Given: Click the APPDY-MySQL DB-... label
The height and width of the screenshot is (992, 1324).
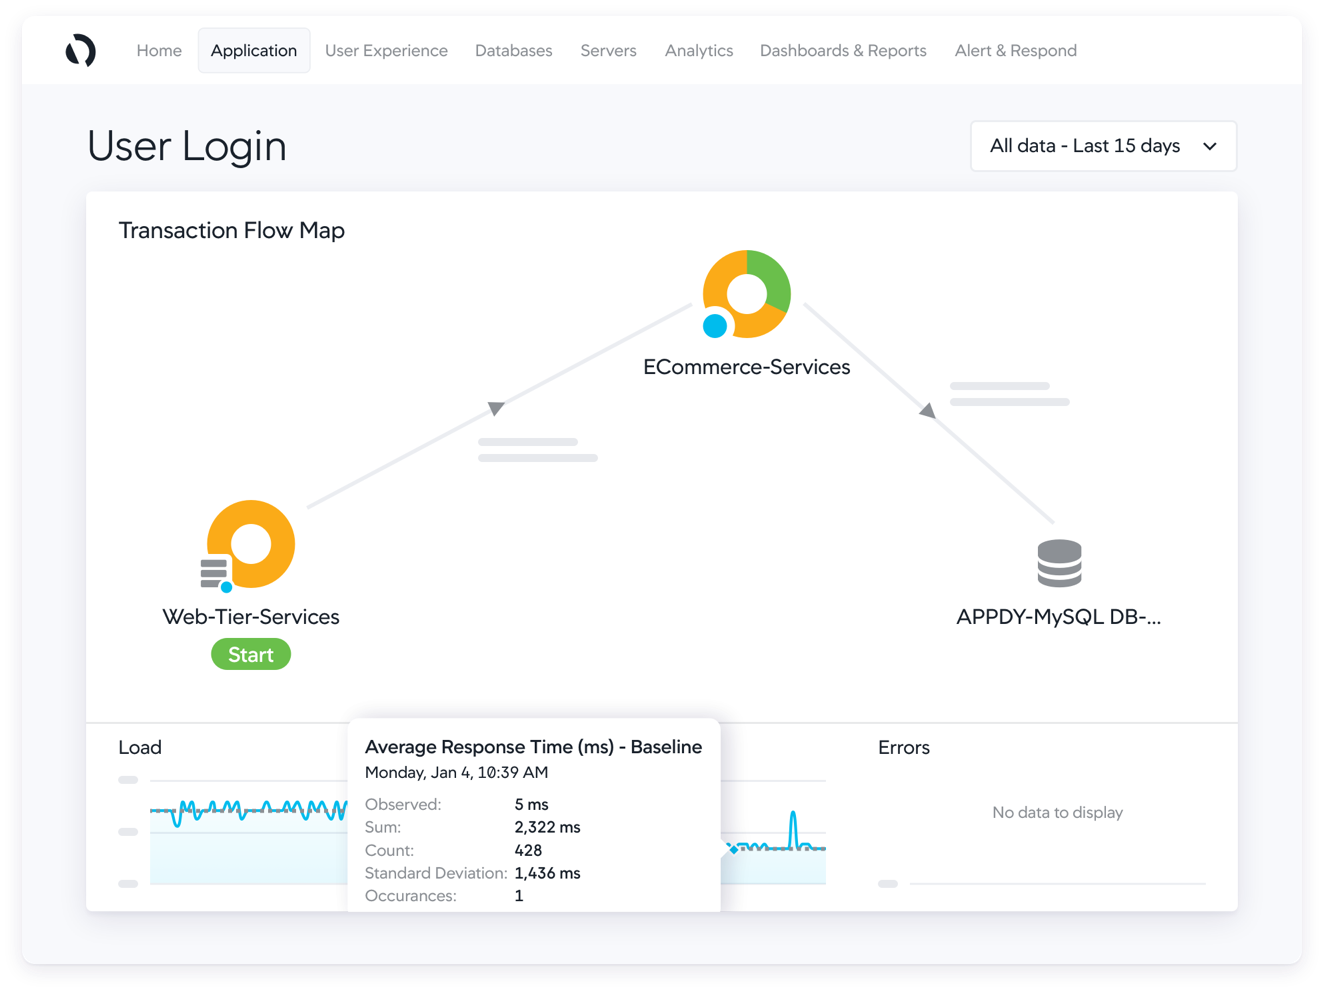Looking at the screenshot, I should click(x=1059, y=617).
